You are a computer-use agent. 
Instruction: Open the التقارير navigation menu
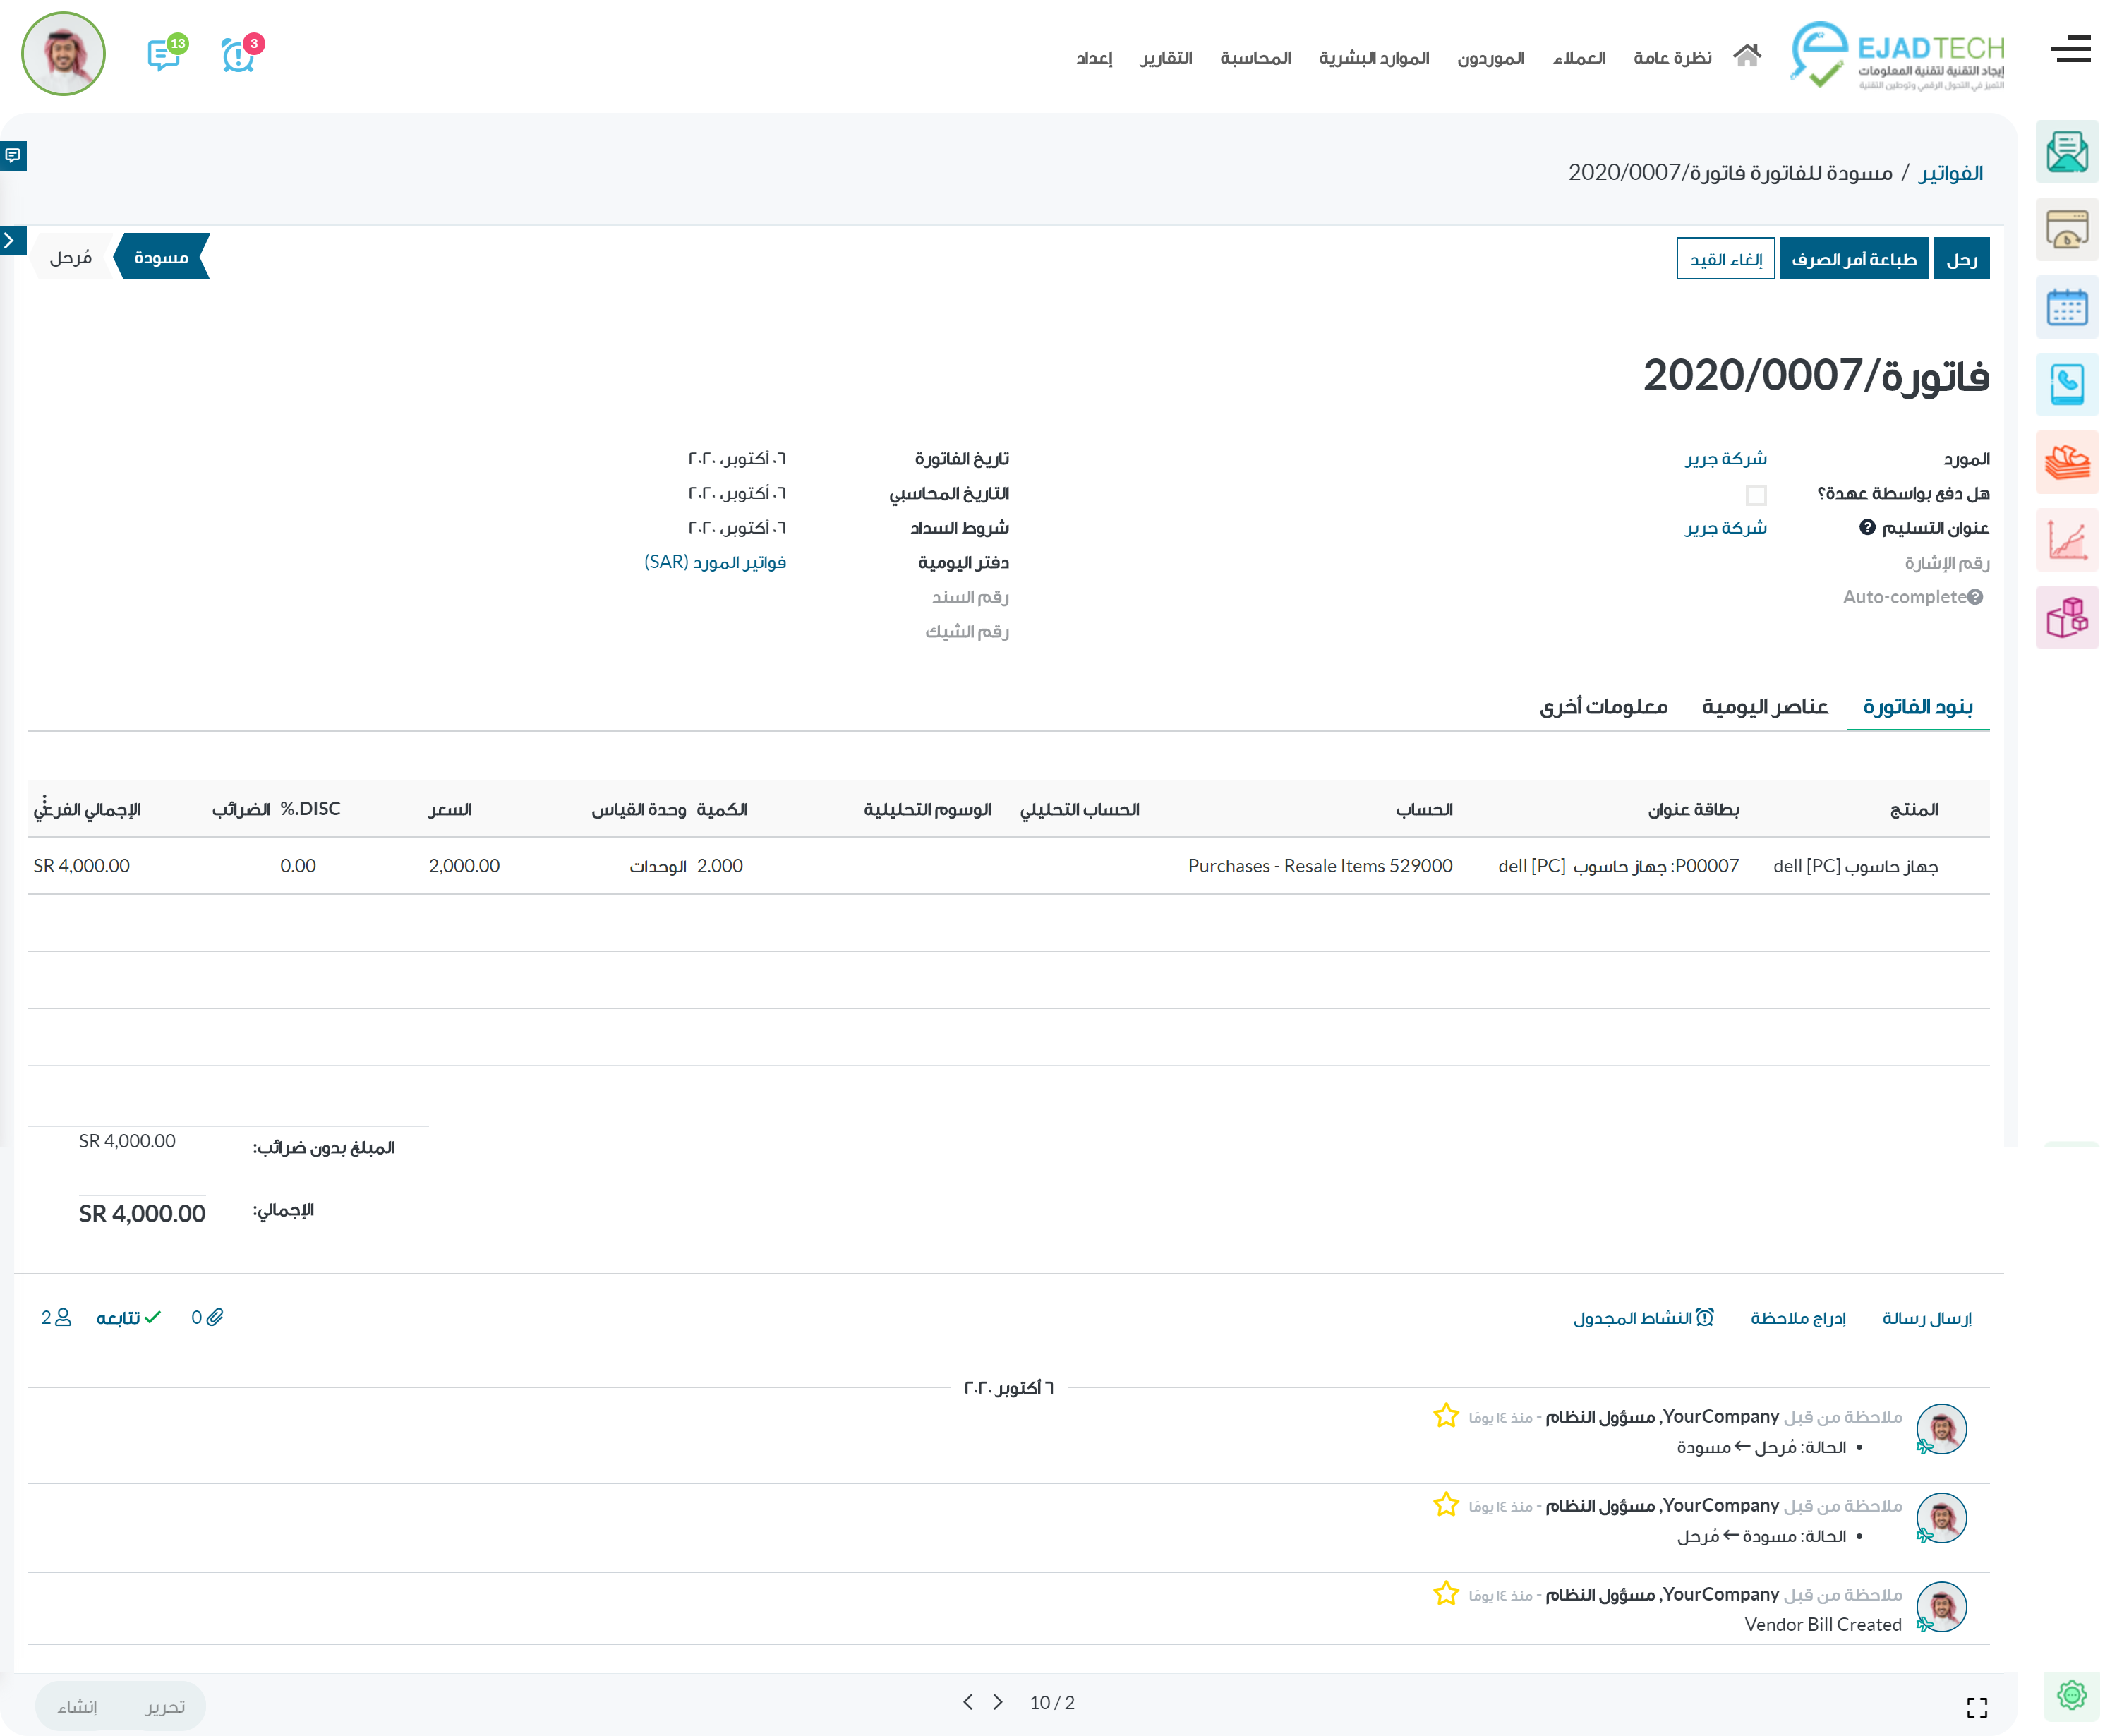[x=1166, y=58]
